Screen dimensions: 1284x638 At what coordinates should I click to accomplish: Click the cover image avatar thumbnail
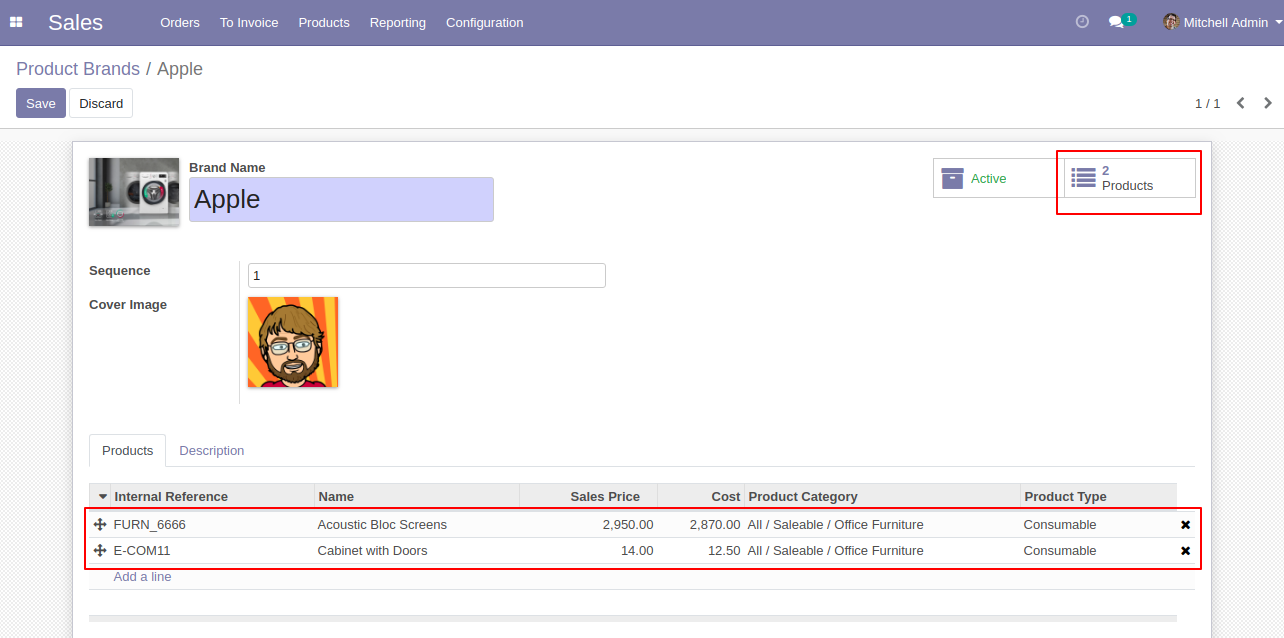click(x=293, y=342)
